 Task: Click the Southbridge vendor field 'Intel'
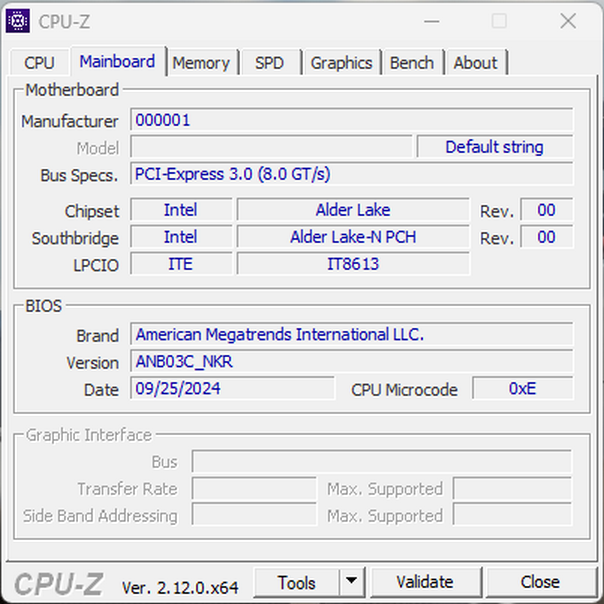(x=181, y=237)
